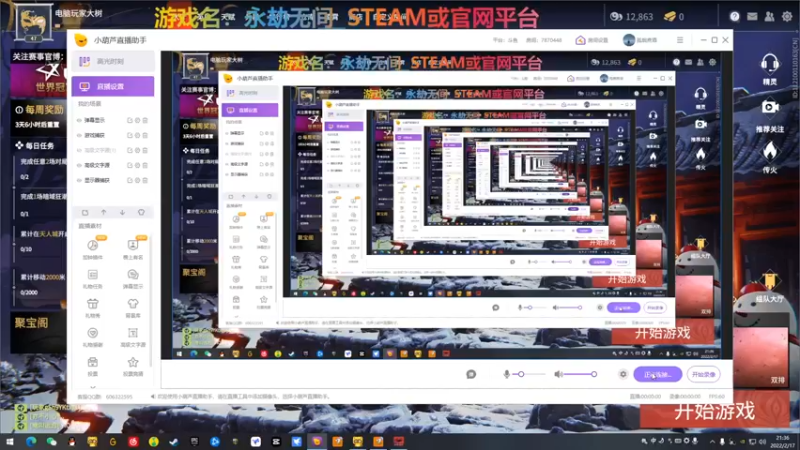This screenshot has width=800, height=450.
Task: Add the clock-icon timer plugin material
Action: pyautogui.click(x=92, y=249)
